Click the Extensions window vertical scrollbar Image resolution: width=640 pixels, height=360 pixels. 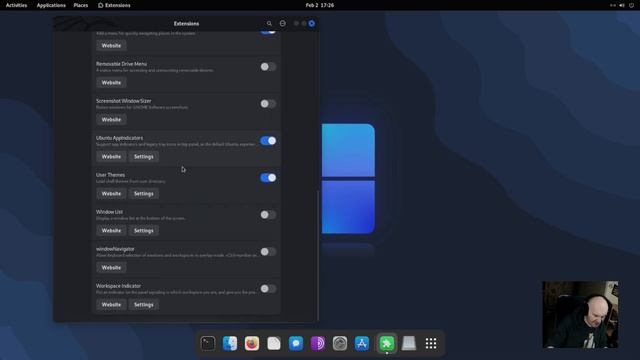(318, 255)
